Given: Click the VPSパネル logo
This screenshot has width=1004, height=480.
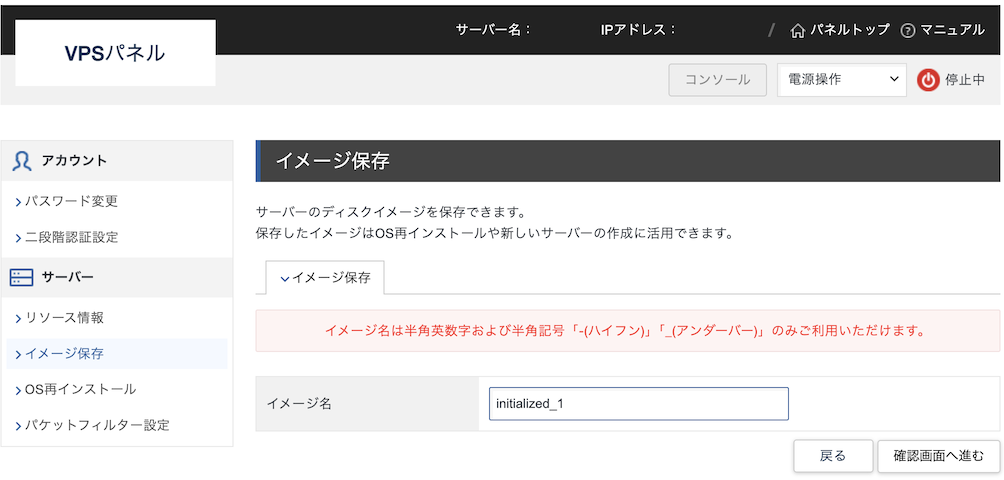Looking at the screenshot, I should 115,53.
